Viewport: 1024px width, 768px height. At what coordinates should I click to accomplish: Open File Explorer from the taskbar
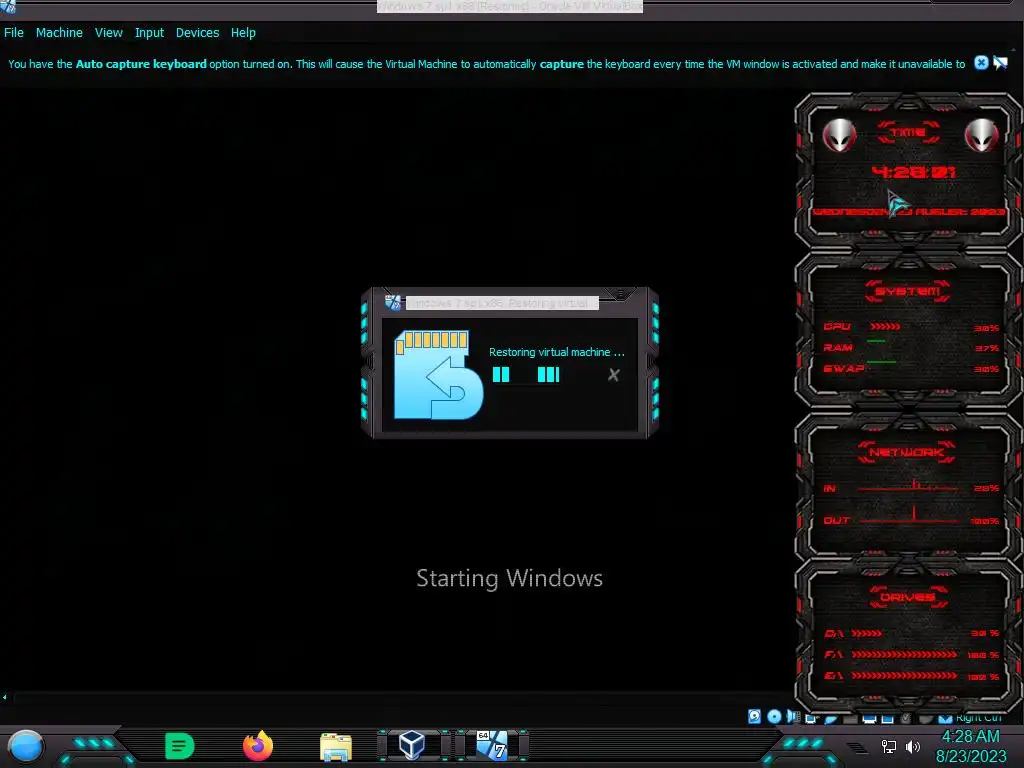click(x=336, y=746)
